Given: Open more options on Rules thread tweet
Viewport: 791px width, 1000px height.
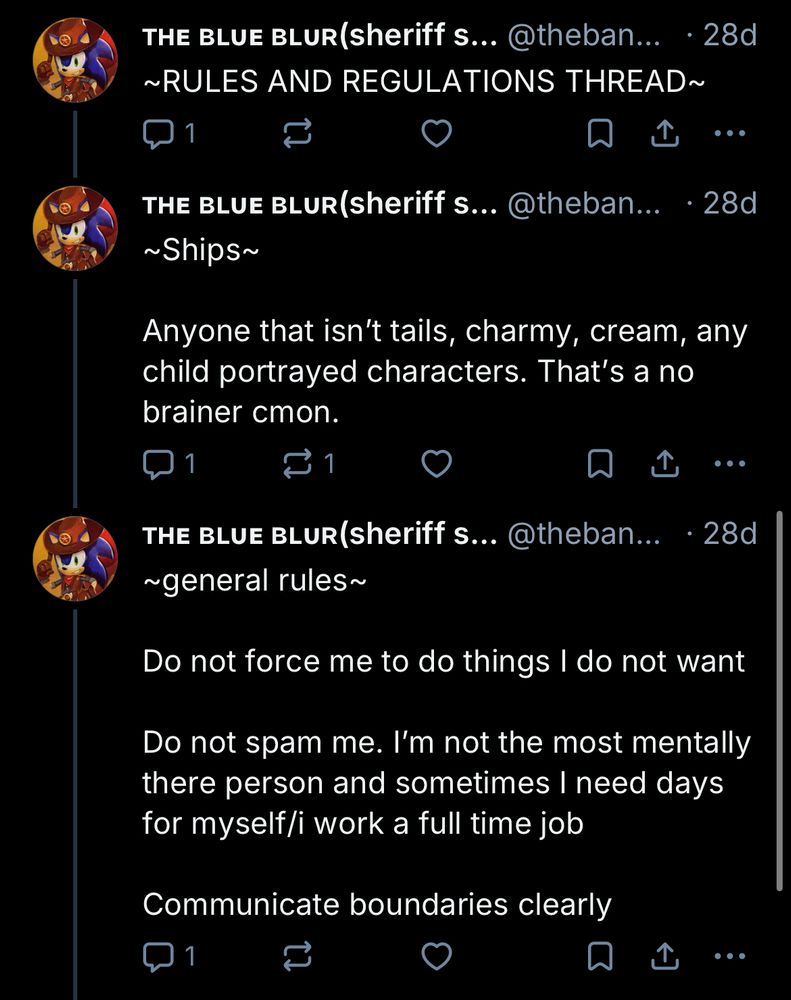Looking at the screenshot, I should coord(731,134).
